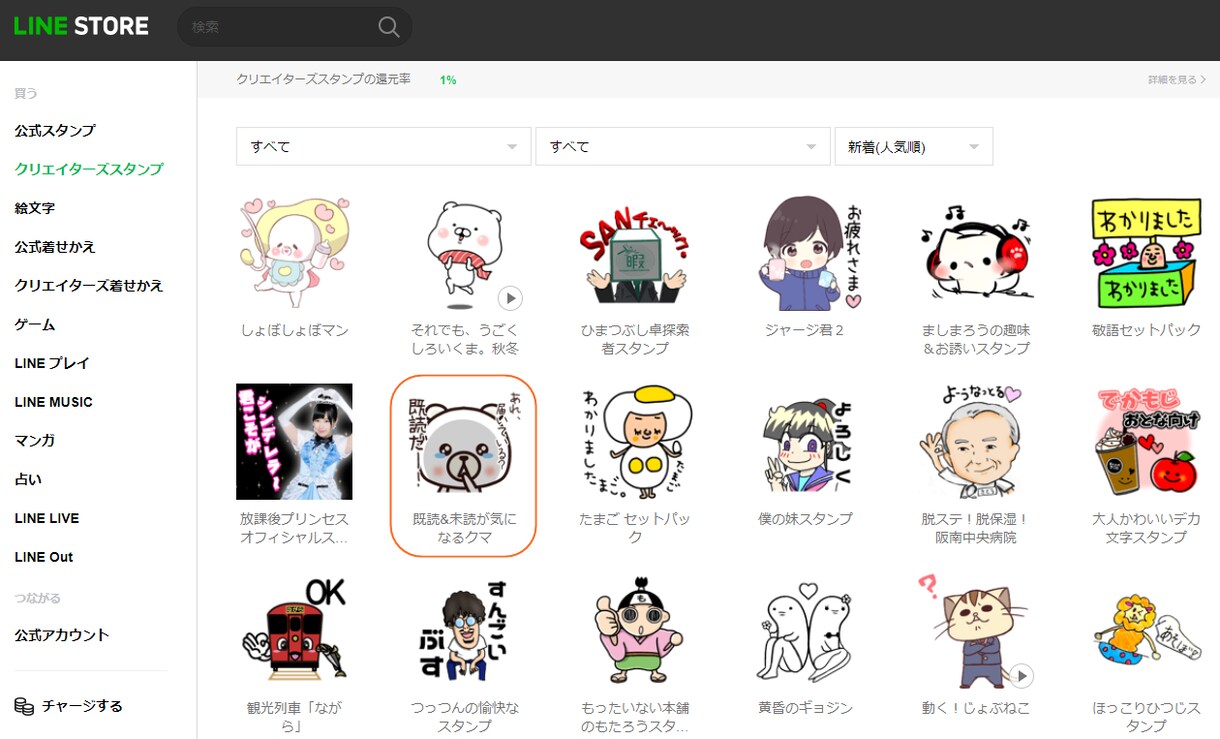Open 公式アカウント in sidebar
1220x739 pixels.
(x=62, y=635)
